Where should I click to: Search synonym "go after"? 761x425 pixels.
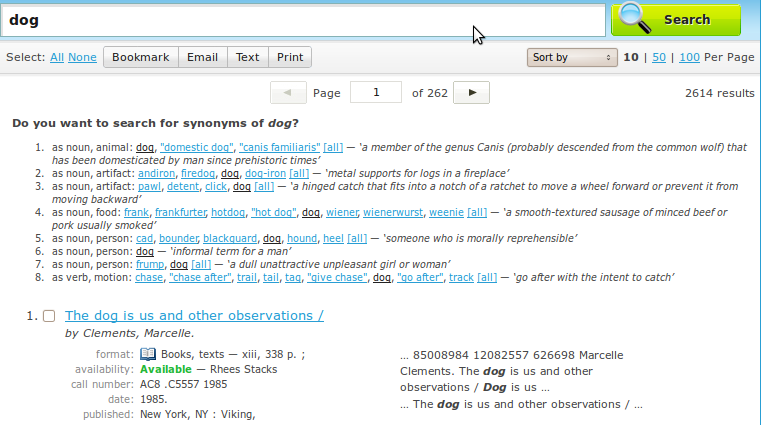(x=420, y=278)
